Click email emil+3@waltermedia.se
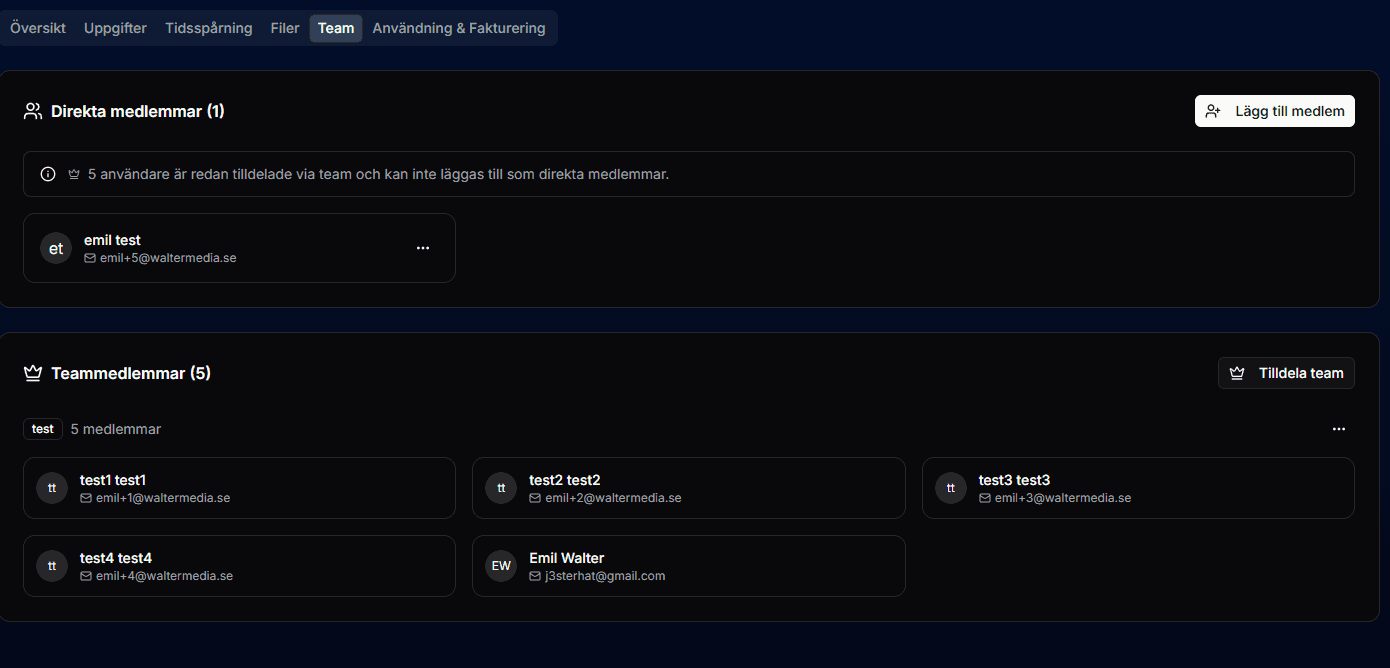Viewport: 1390px width, 668px height. [x=1063, y=498]
